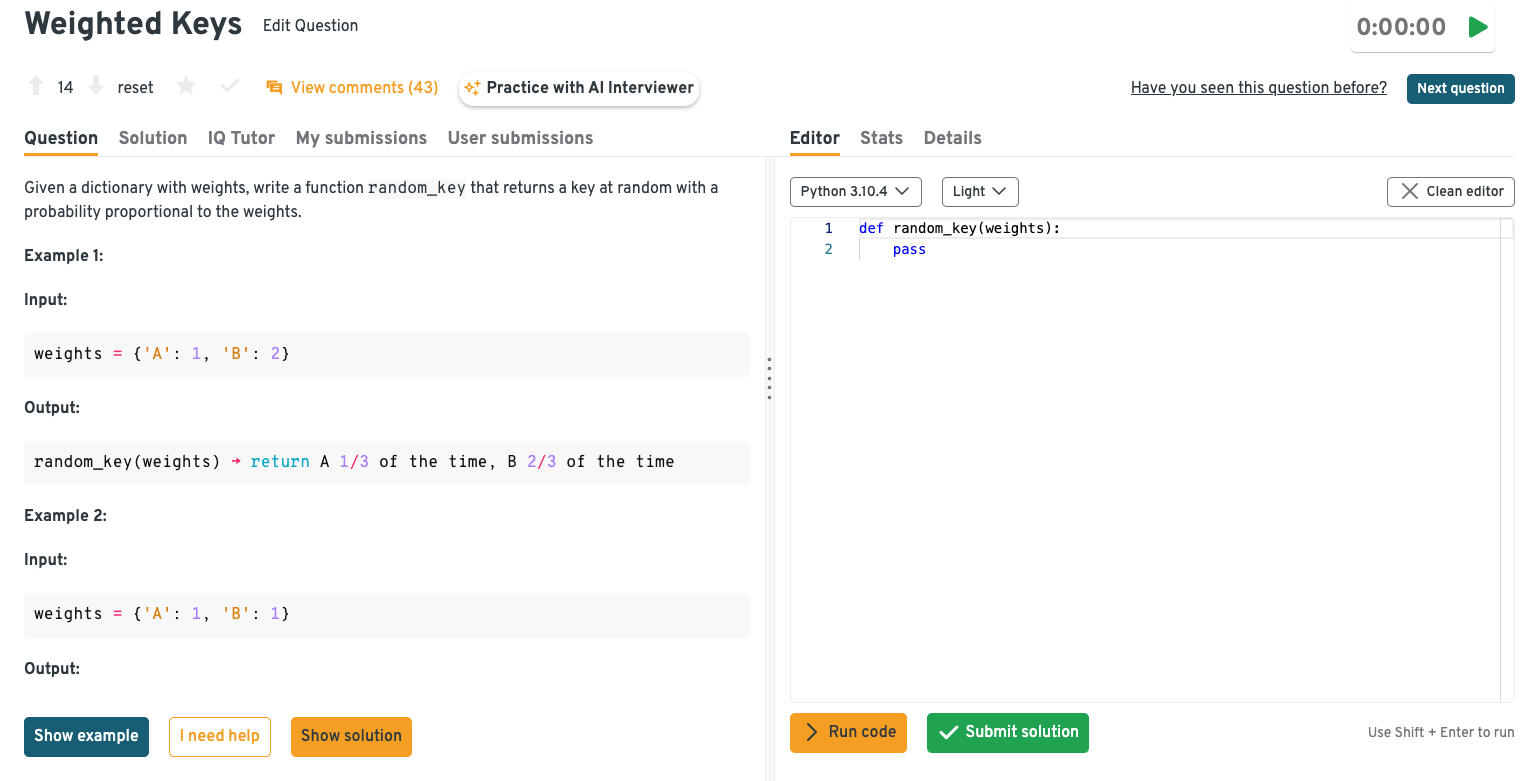Select the Stats tab

881,138
